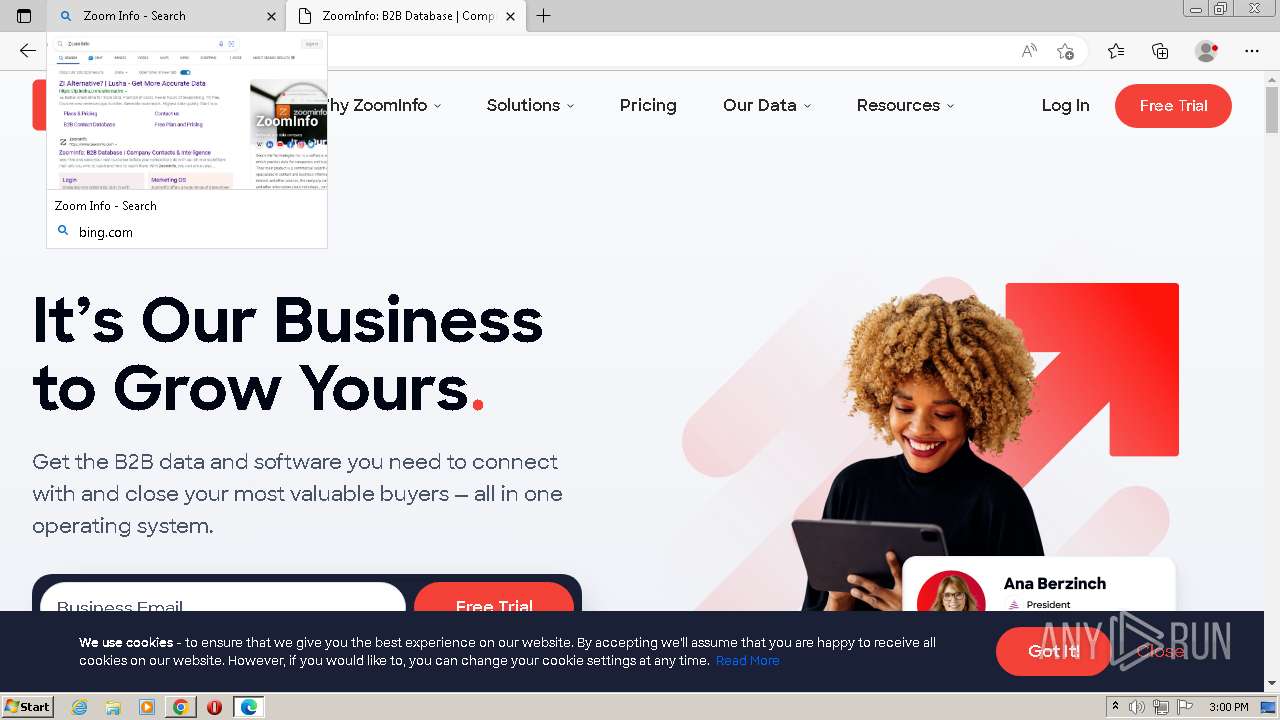Add a new browser tab
The image size is (1280, 720).
[x=543, y=16]
